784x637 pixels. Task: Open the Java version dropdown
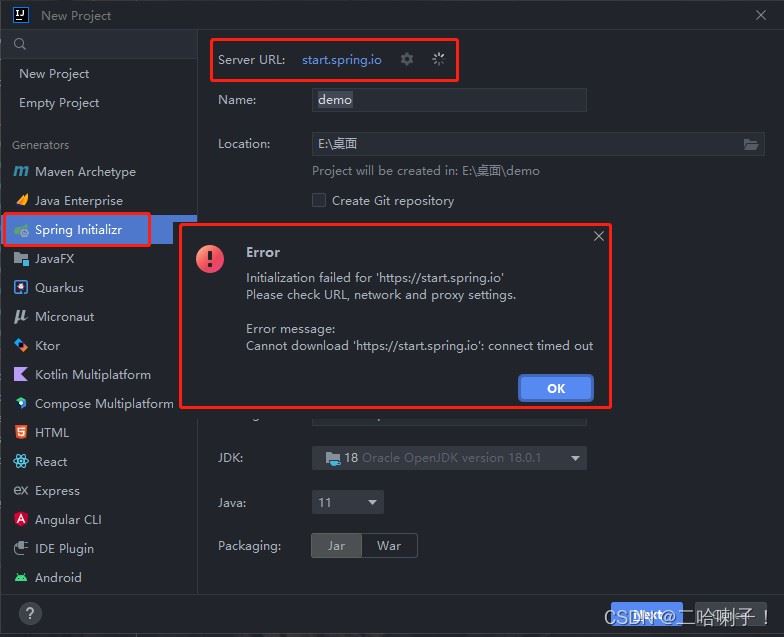[x=348, y=502]
